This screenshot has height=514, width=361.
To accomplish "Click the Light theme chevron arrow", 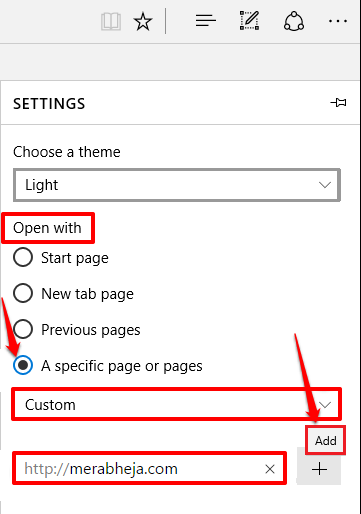I will click(x=325, y=185).
